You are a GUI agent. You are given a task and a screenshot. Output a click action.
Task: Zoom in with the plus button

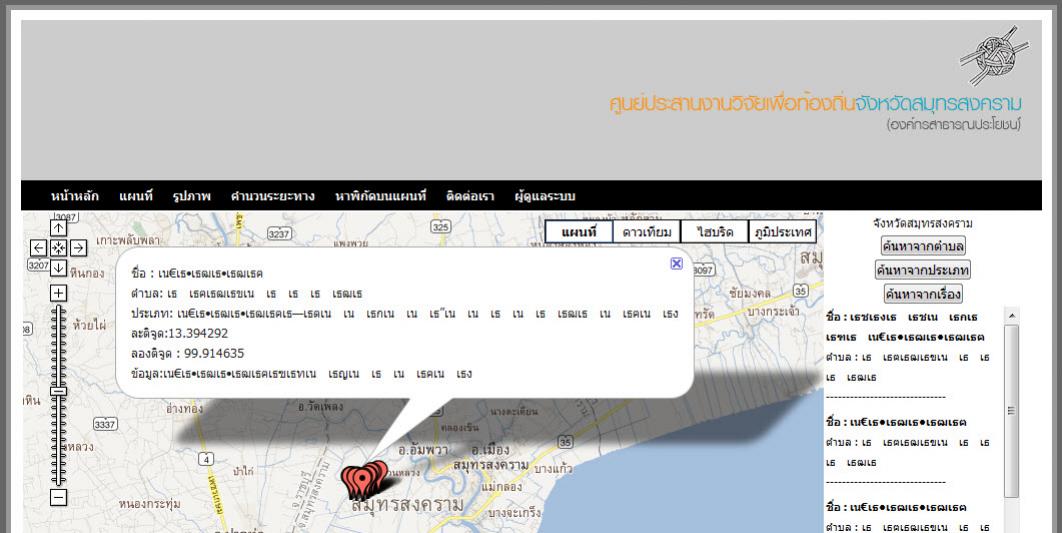click(58, 293)
